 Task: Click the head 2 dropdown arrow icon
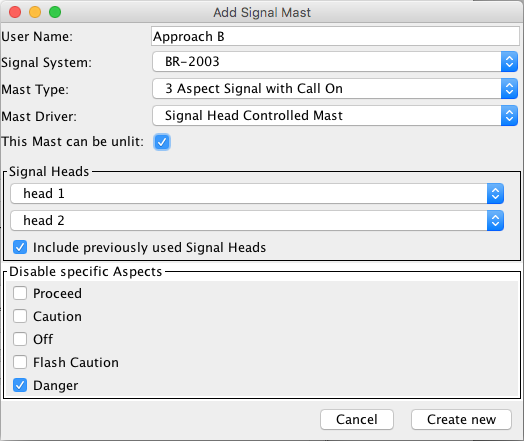pyautogui.click(x=495, y=220)
